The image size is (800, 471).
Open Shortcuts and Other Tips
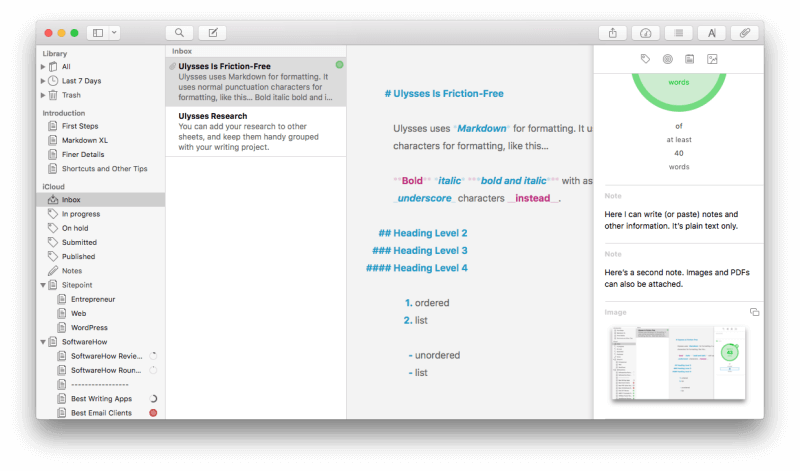click(101, 169)
